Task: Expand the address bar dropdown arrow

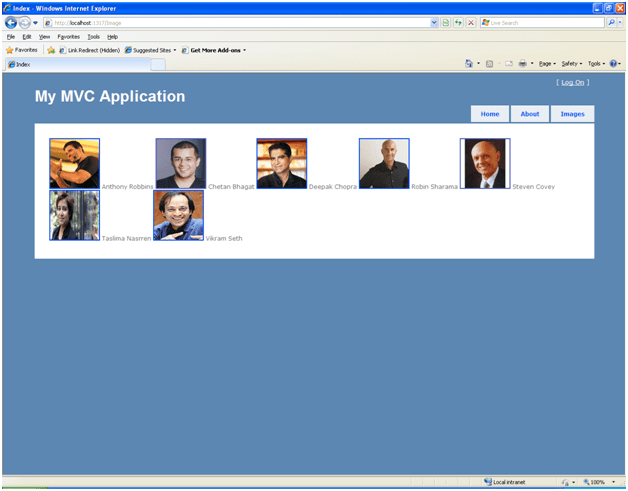Action: coord(434,22)
